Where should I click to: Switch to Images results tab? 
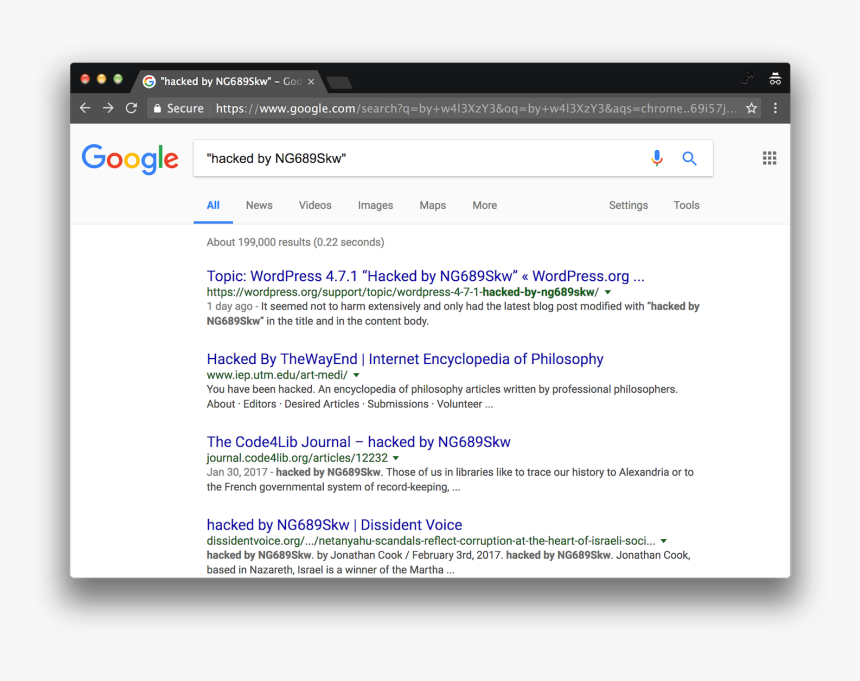375,206
